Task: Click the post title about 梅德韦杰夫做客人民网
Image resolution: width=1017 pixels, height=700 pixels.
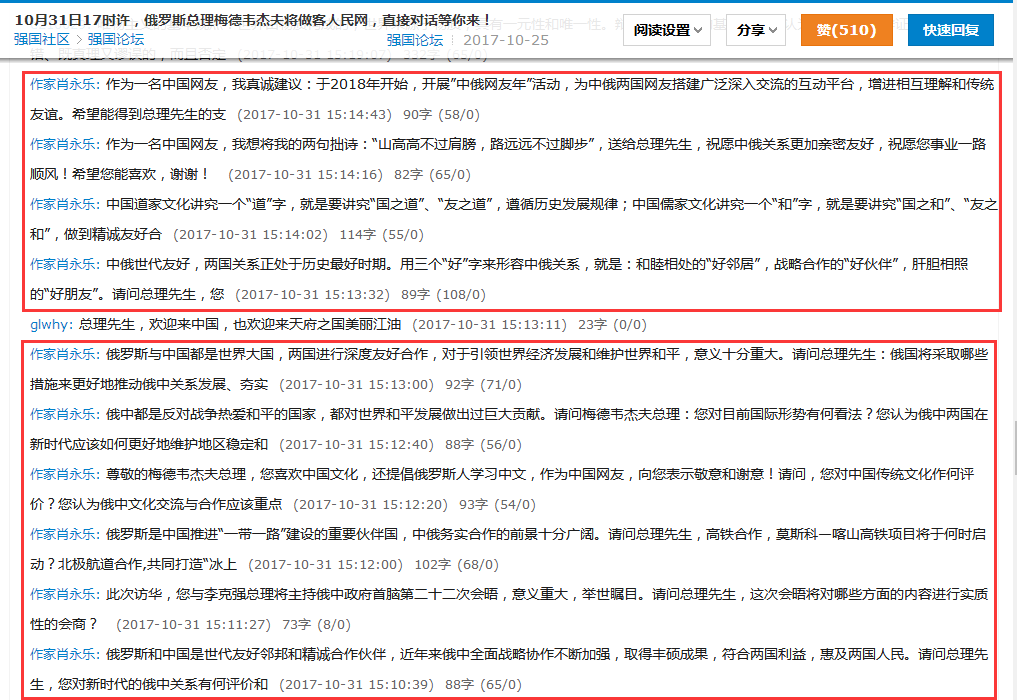Action: (x=253, y=20)
